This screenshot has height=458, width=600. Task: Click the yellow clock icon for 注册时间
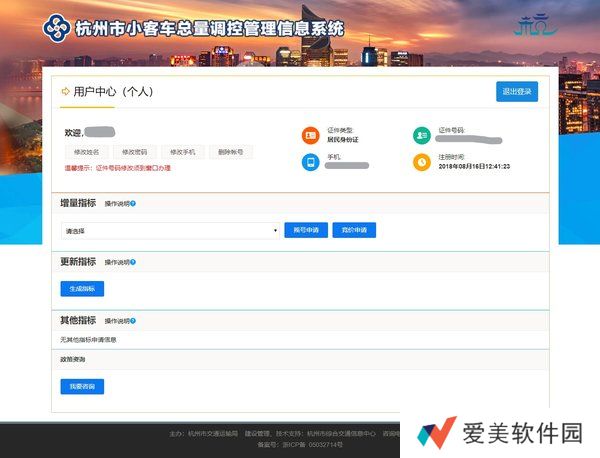[422, 162]
